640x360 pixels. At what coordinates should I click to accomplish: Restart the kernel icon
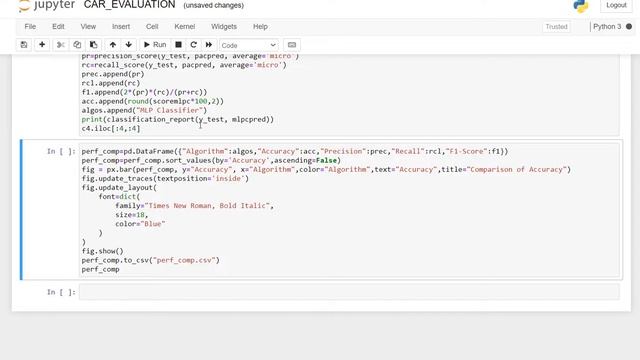193,45
